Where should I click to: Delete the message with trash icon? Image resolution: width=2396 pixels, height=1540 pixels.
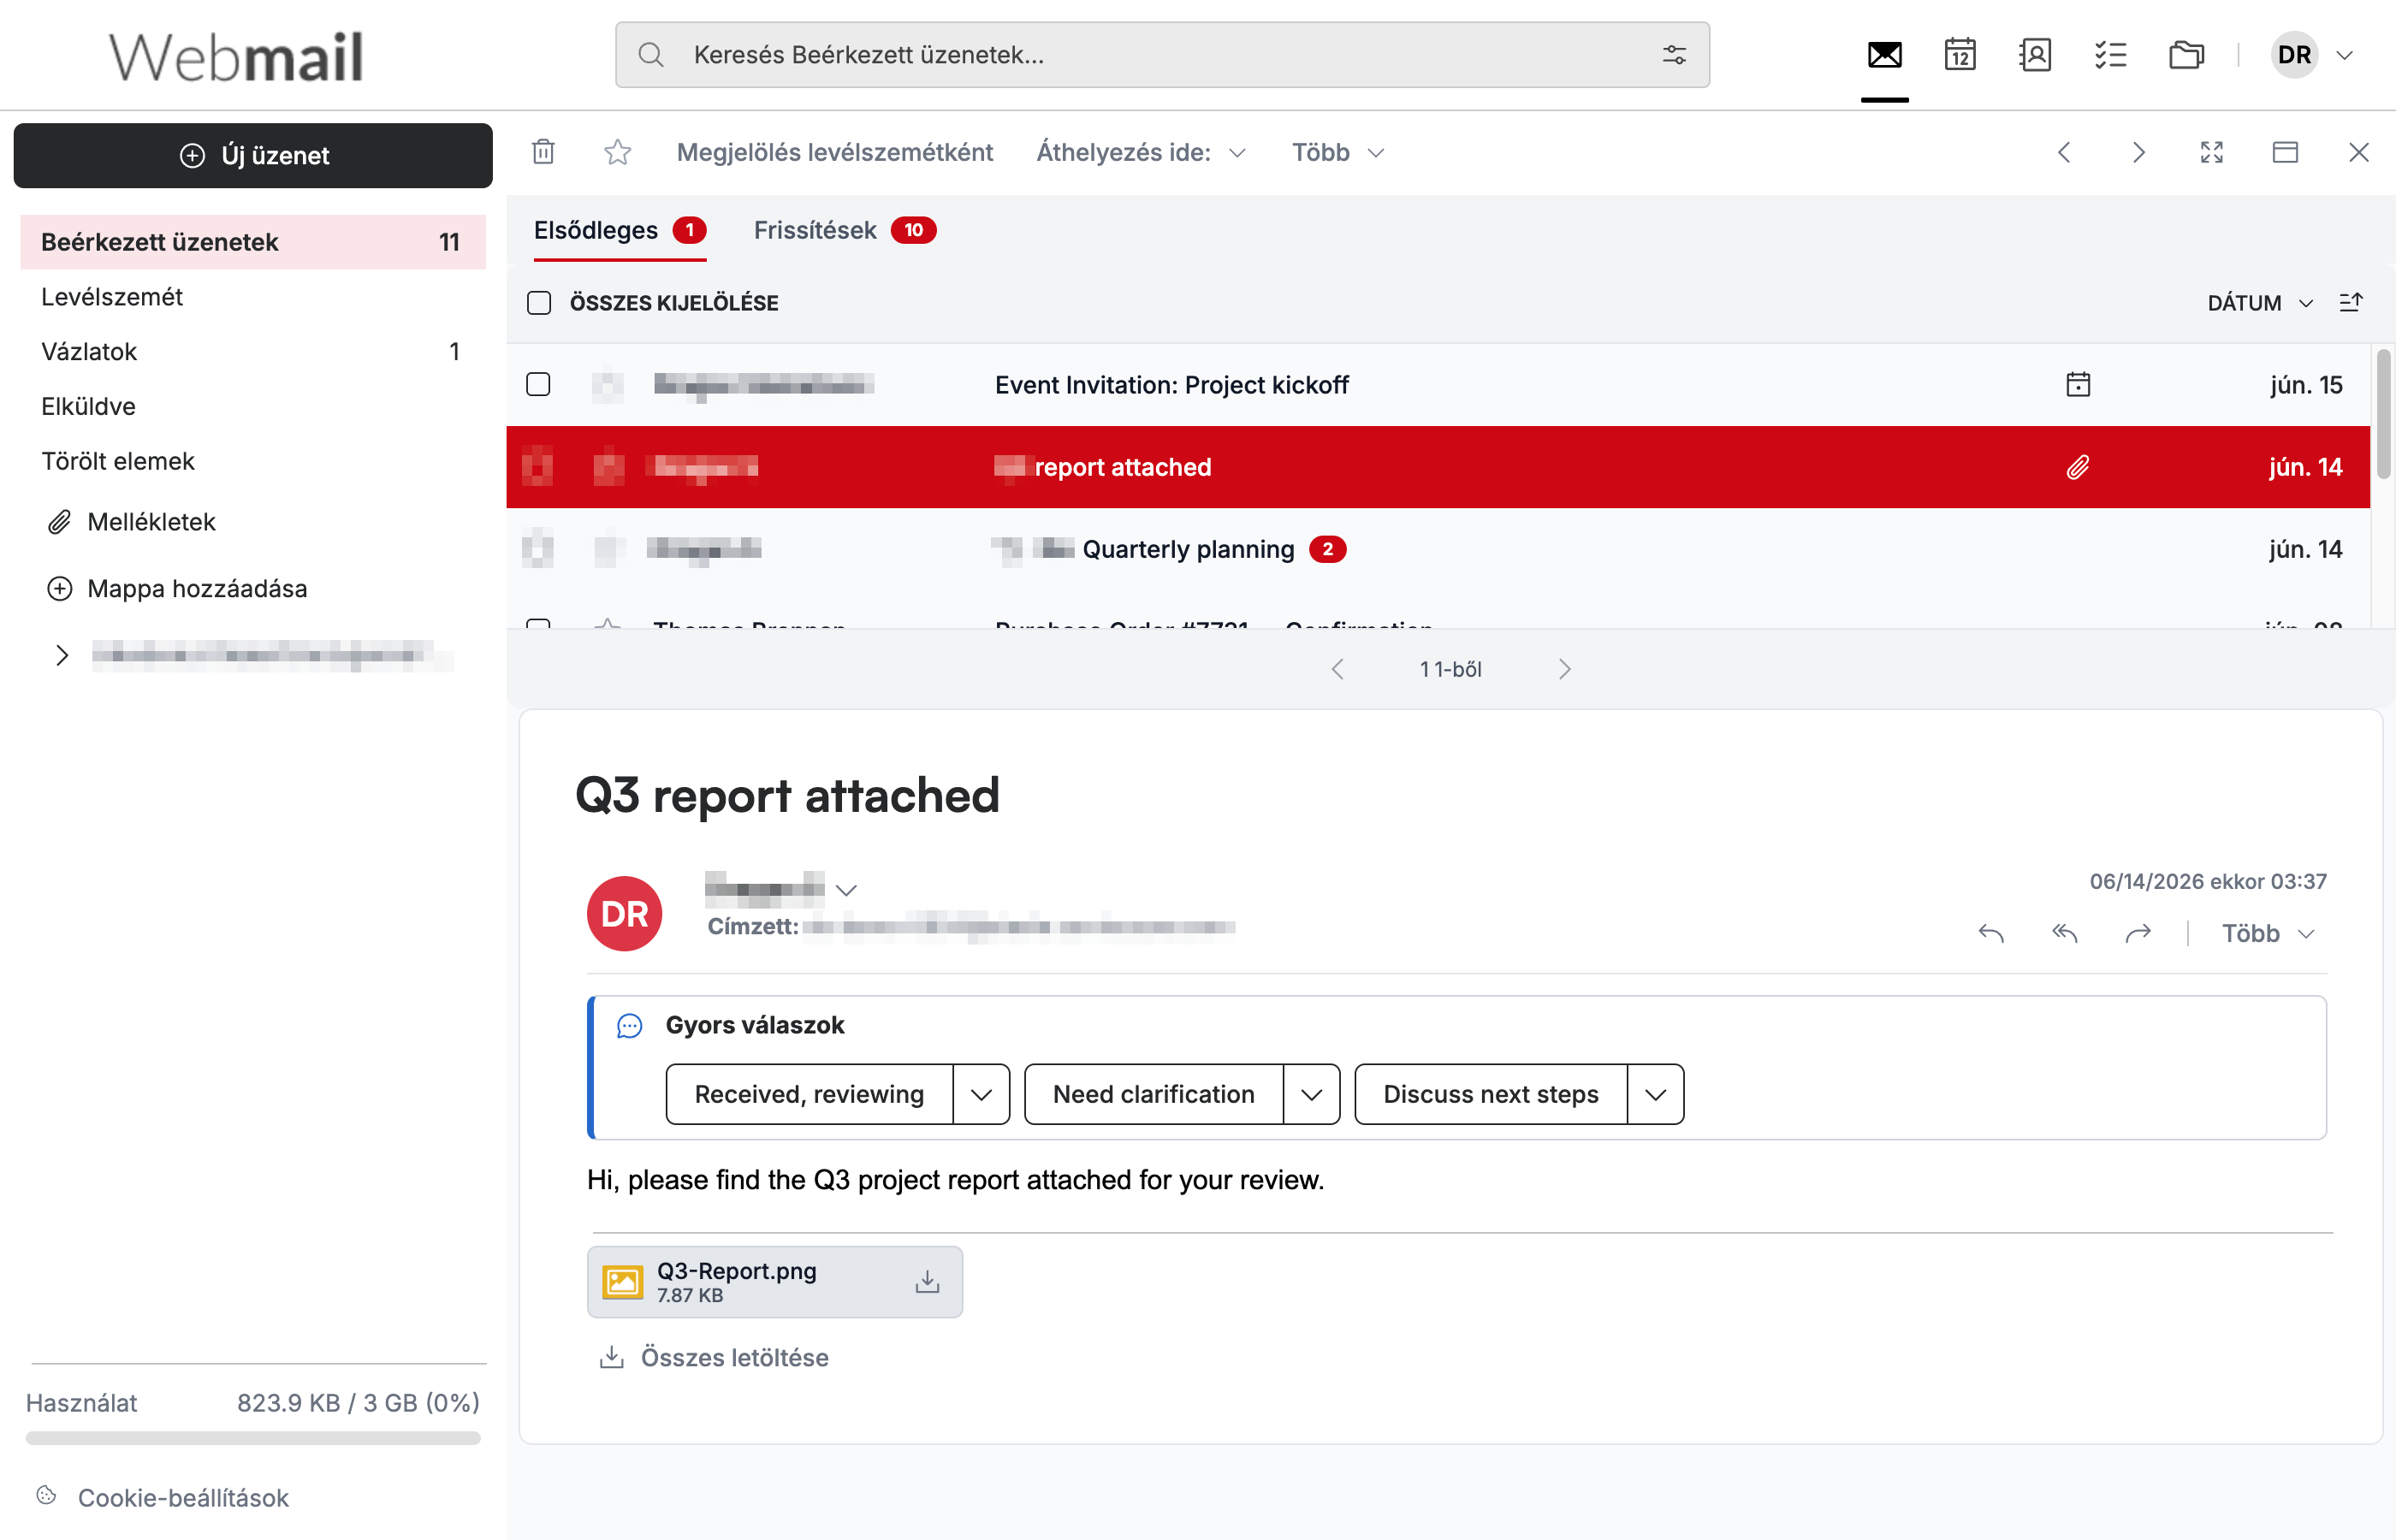pyautogui.click(x=543, y=152)
